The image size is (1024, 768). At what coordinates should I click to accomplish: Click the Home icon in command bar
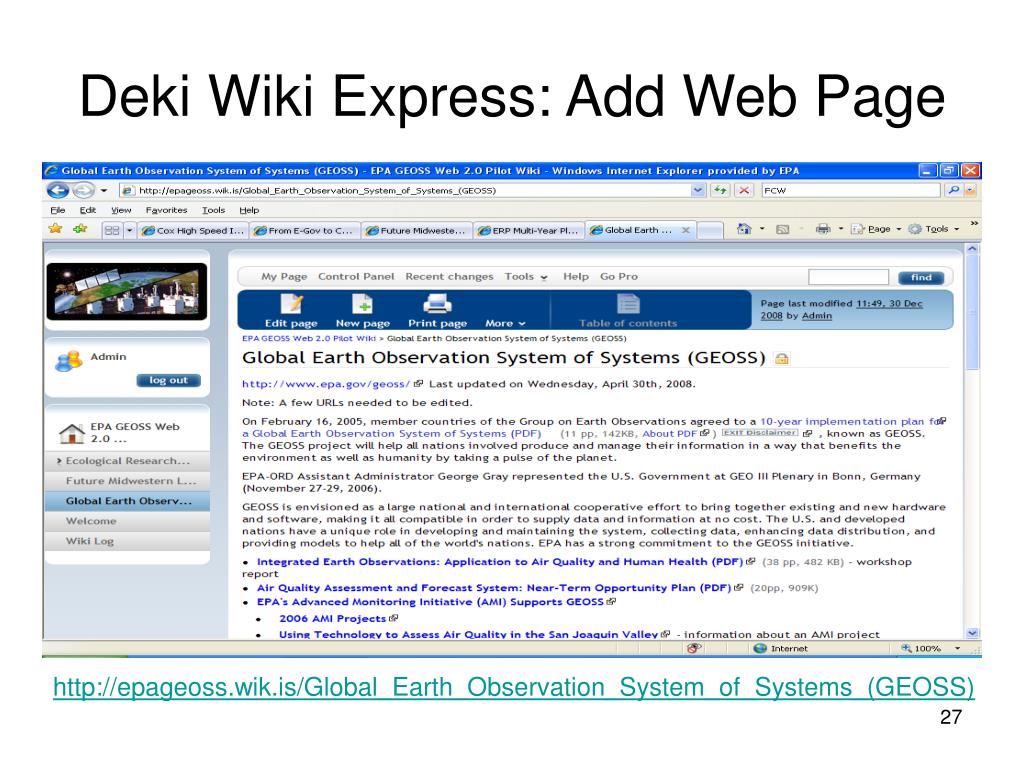pos(744,229)
